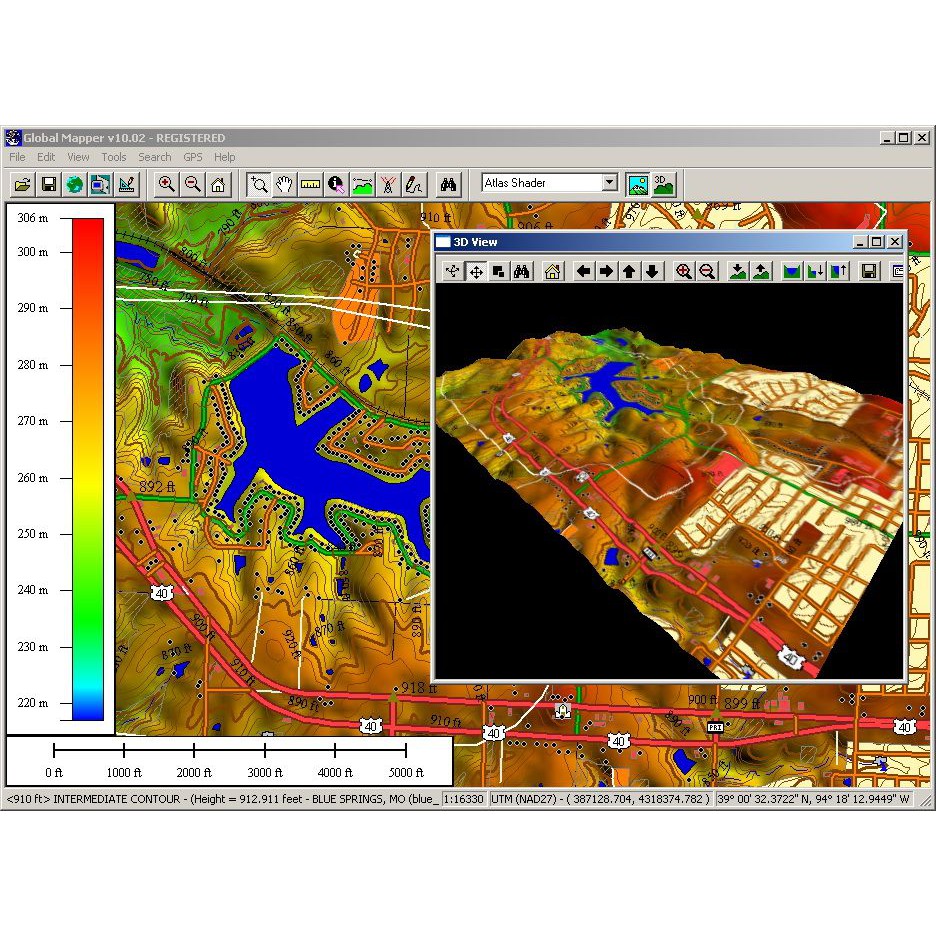
Task: Open the Atlas Shader dropdown arrow
Action: 609,183
